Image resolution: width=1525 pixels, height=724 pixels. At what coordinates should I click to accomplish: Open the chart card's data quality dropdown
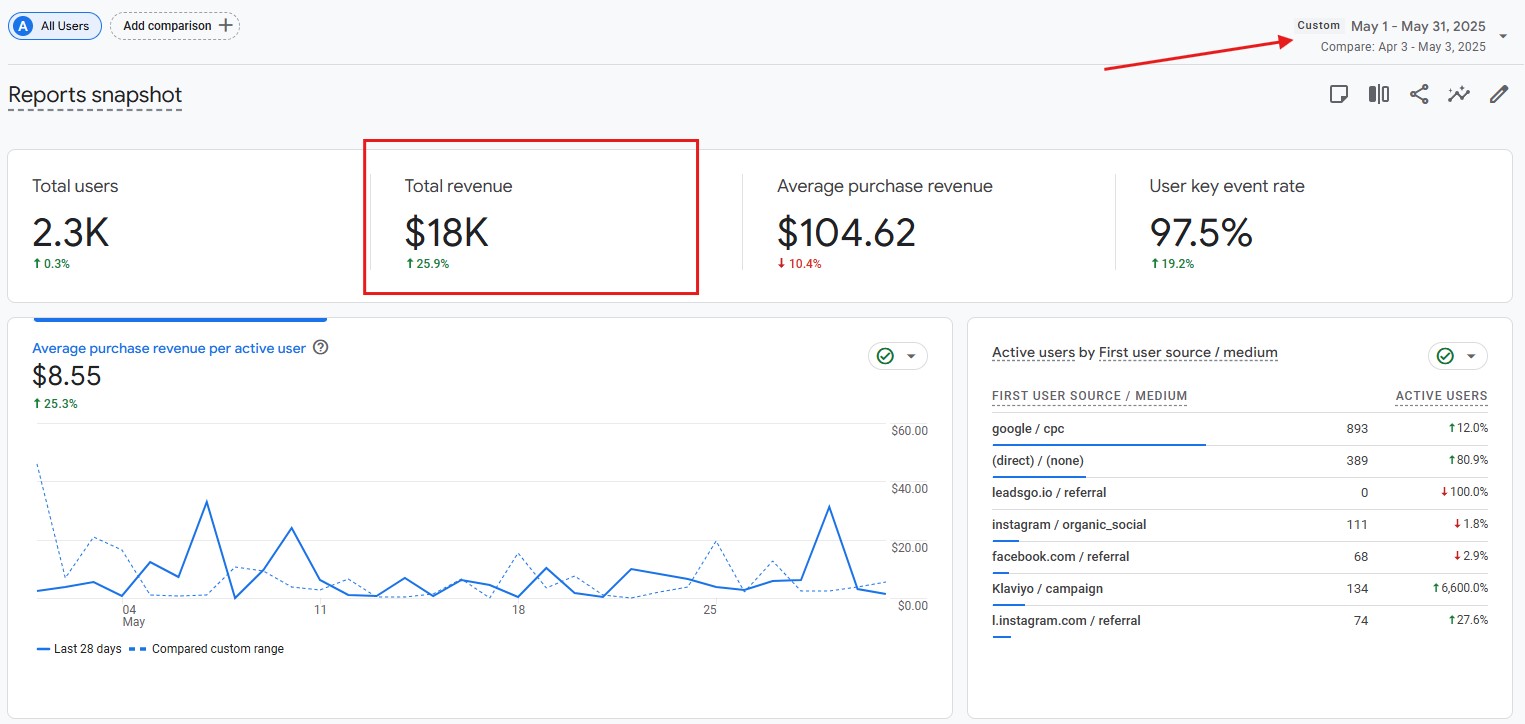click(897, 356)
